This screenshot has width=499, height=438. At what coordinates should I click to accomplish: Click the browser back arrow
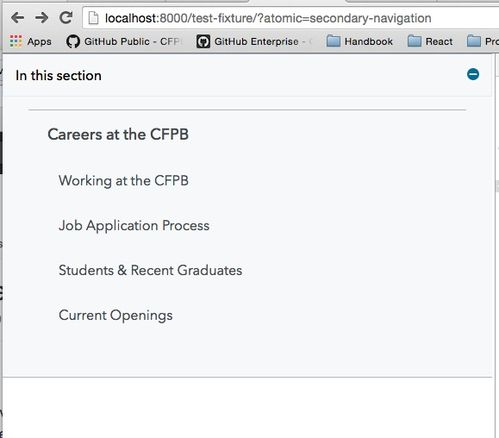coord(17,18)
